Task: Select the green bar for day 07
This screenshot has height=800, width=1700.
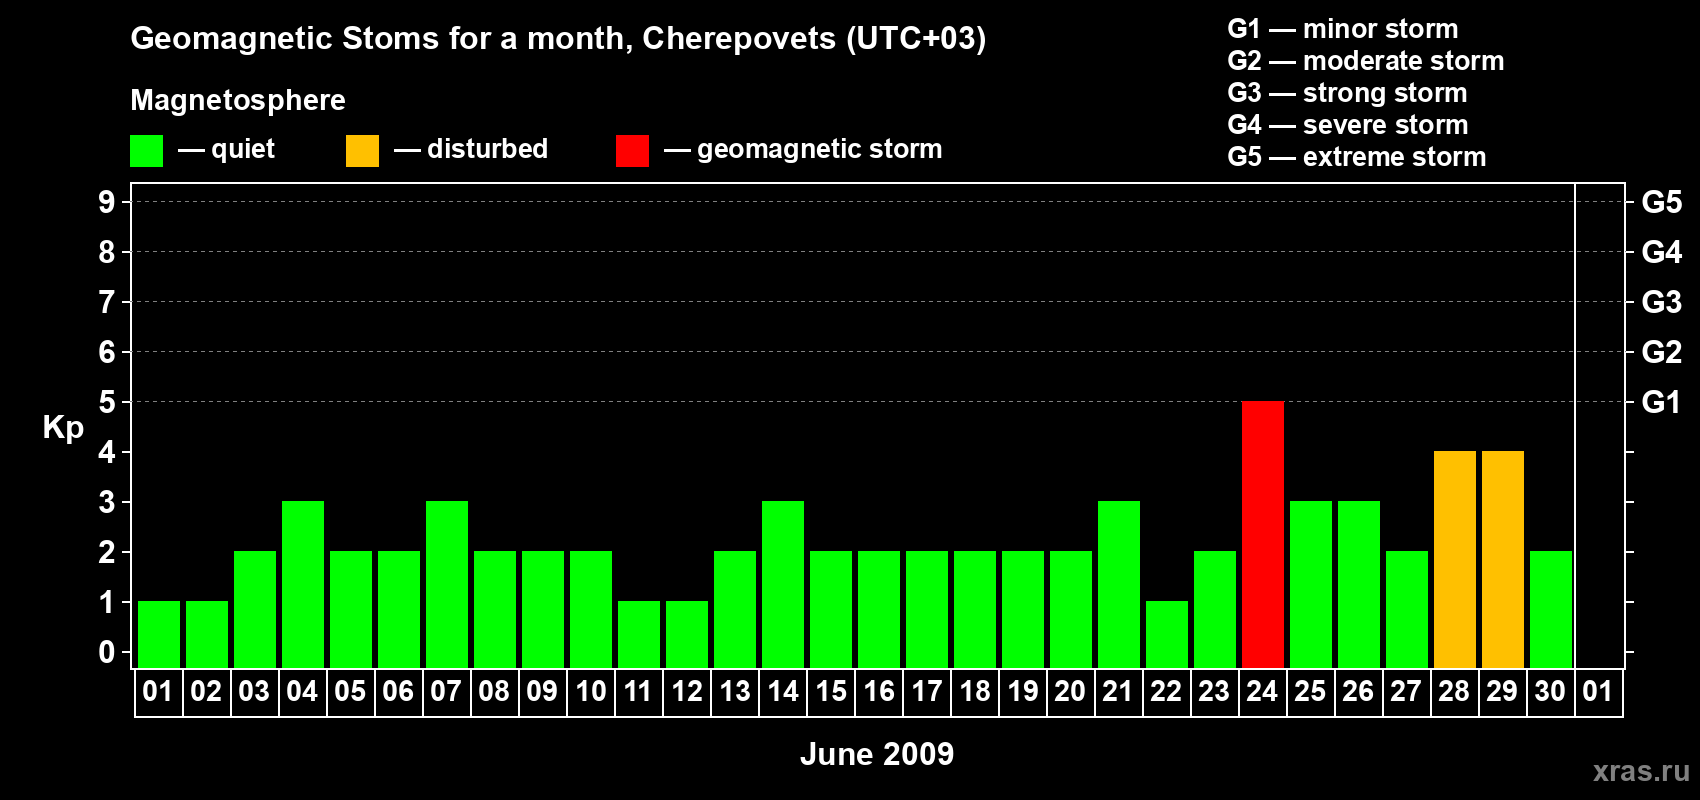Action: pyautogui.click(x=447, y=584)
